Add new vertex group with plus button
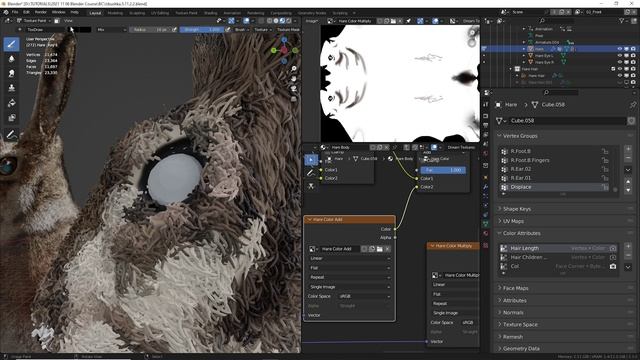 [x=628, y=149]
